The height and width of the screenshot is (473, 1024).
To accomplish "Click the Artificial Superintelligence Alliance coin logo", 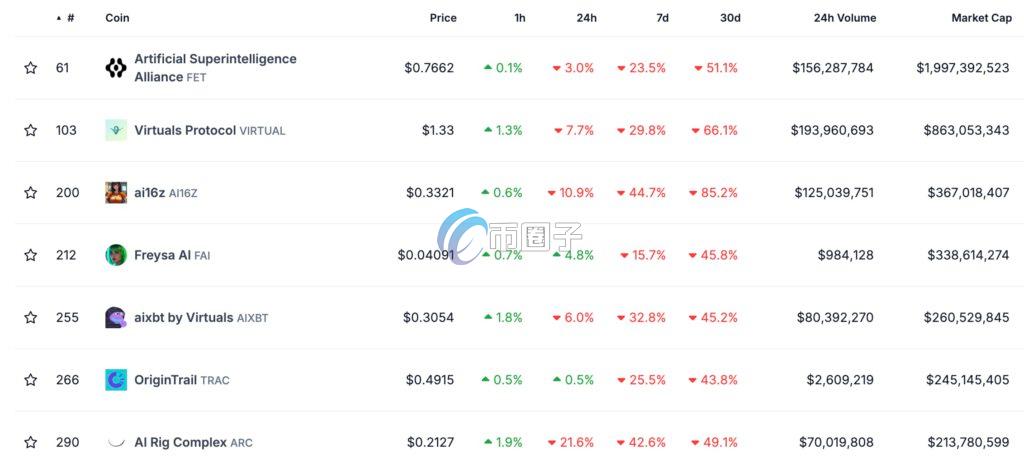I will coord(116,68).
